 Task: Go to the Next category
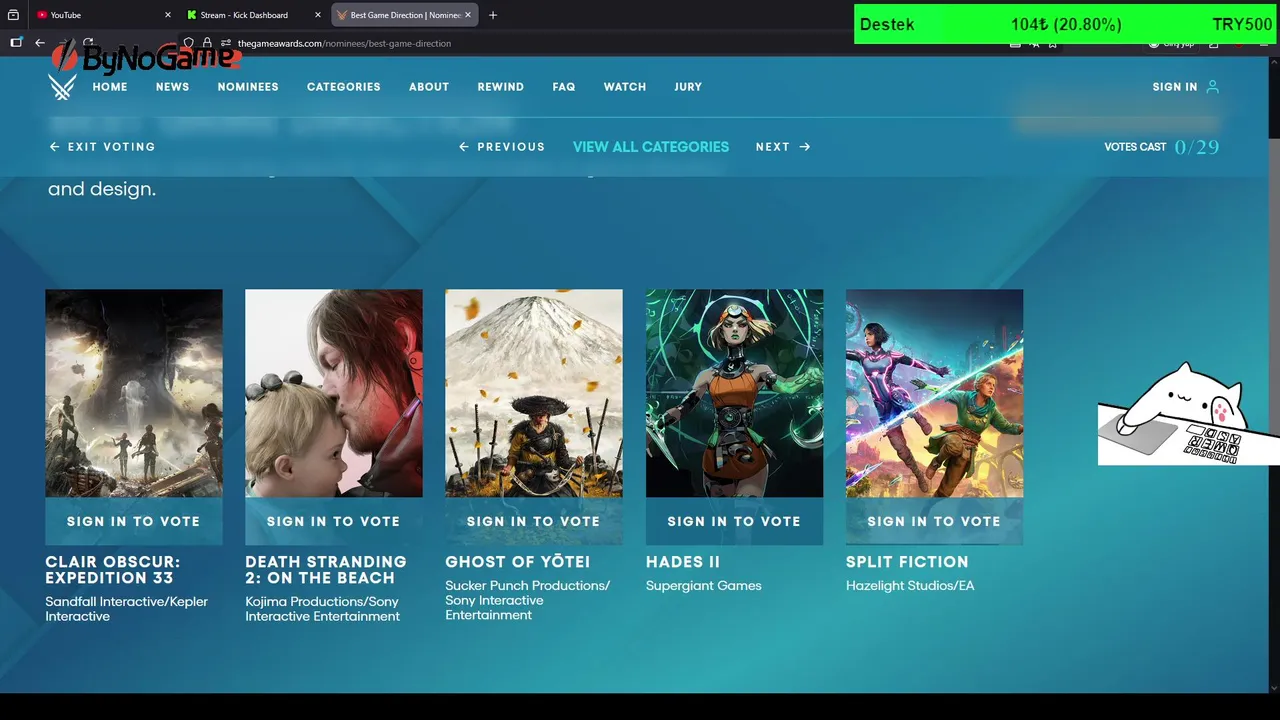coord(783,147)
